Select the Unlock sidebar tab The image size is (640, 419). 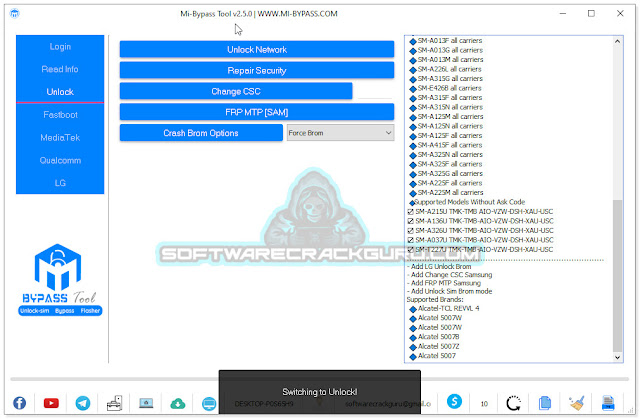pyautogui.click(x=60, y=92)
